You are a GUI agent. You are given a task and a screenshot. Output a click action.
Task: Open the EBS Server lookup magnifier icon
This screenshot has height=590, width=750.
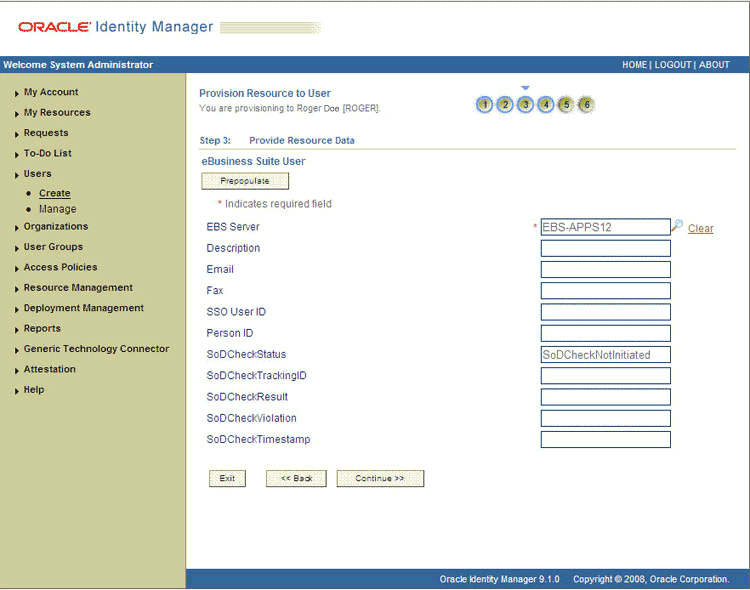(x=677, y=225)
